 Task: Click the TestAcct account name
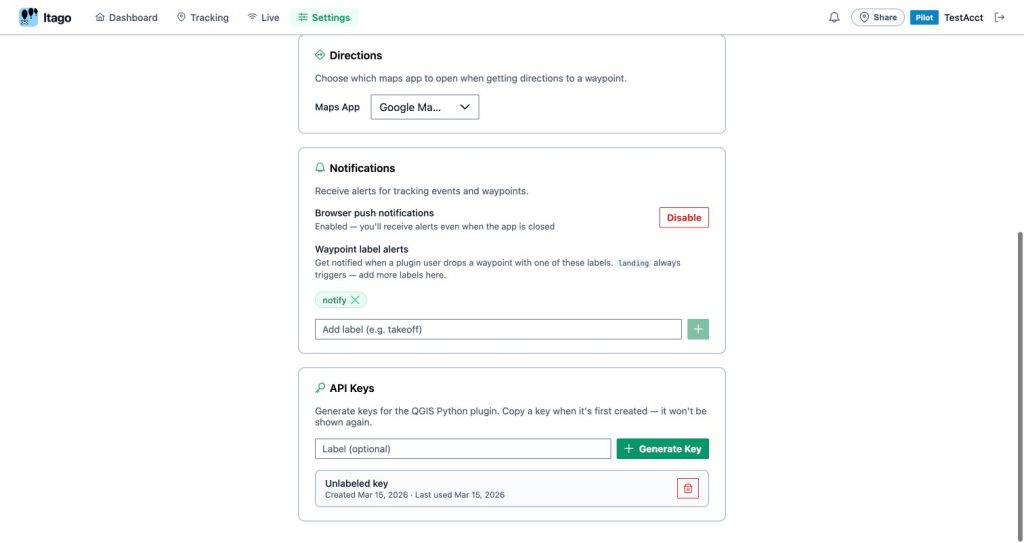pyautogui.click(x=963, y=17)
